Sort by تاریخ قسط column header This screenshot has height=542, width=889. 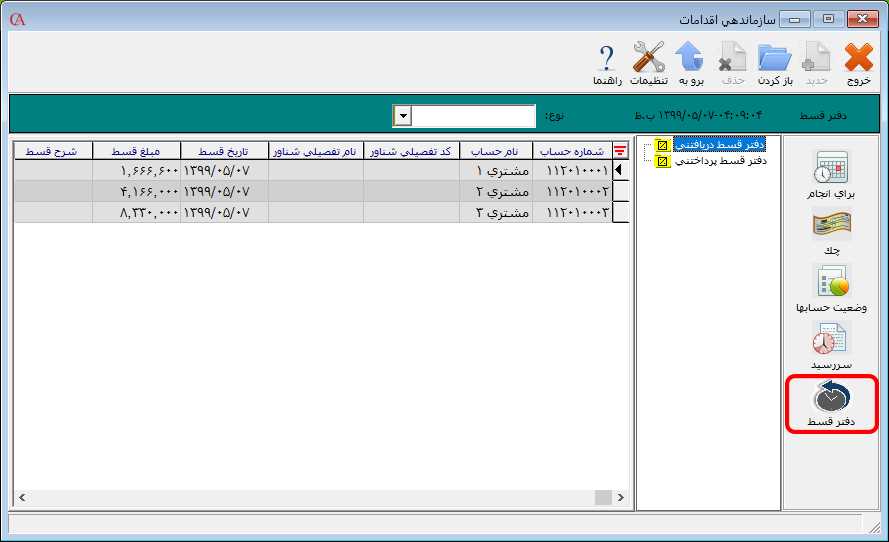tap(224, 151)
